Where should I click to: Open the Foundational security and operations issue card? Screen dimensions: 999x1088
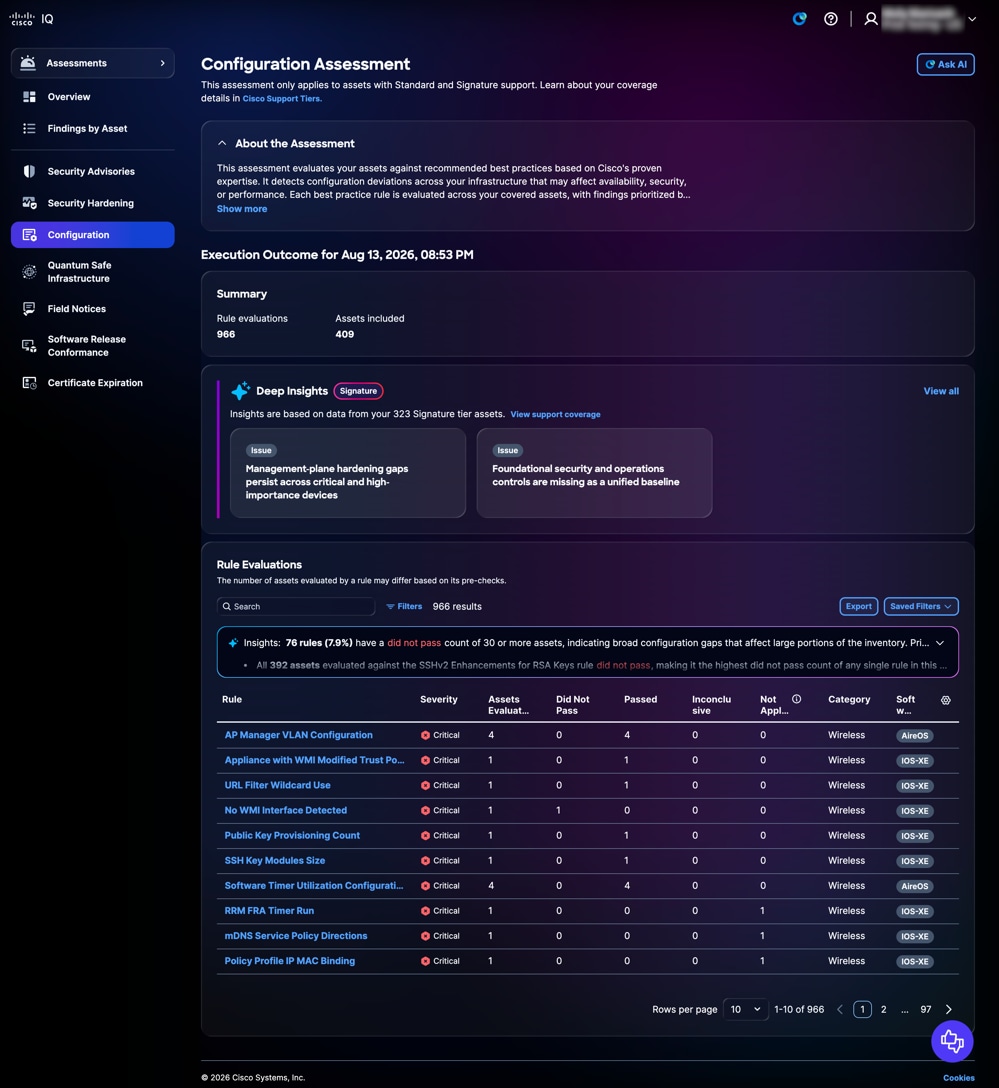tap(595, 473)
